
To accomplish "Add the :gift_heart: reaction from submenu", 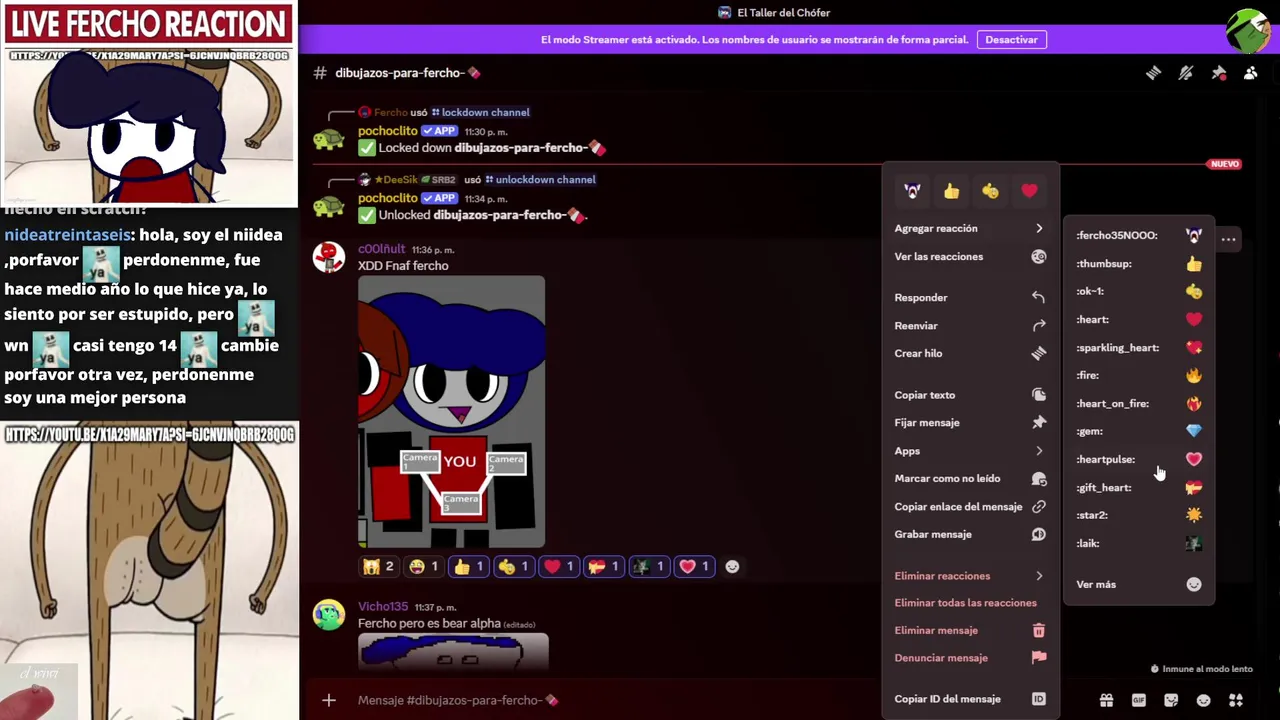I will tap(1139, 487).
